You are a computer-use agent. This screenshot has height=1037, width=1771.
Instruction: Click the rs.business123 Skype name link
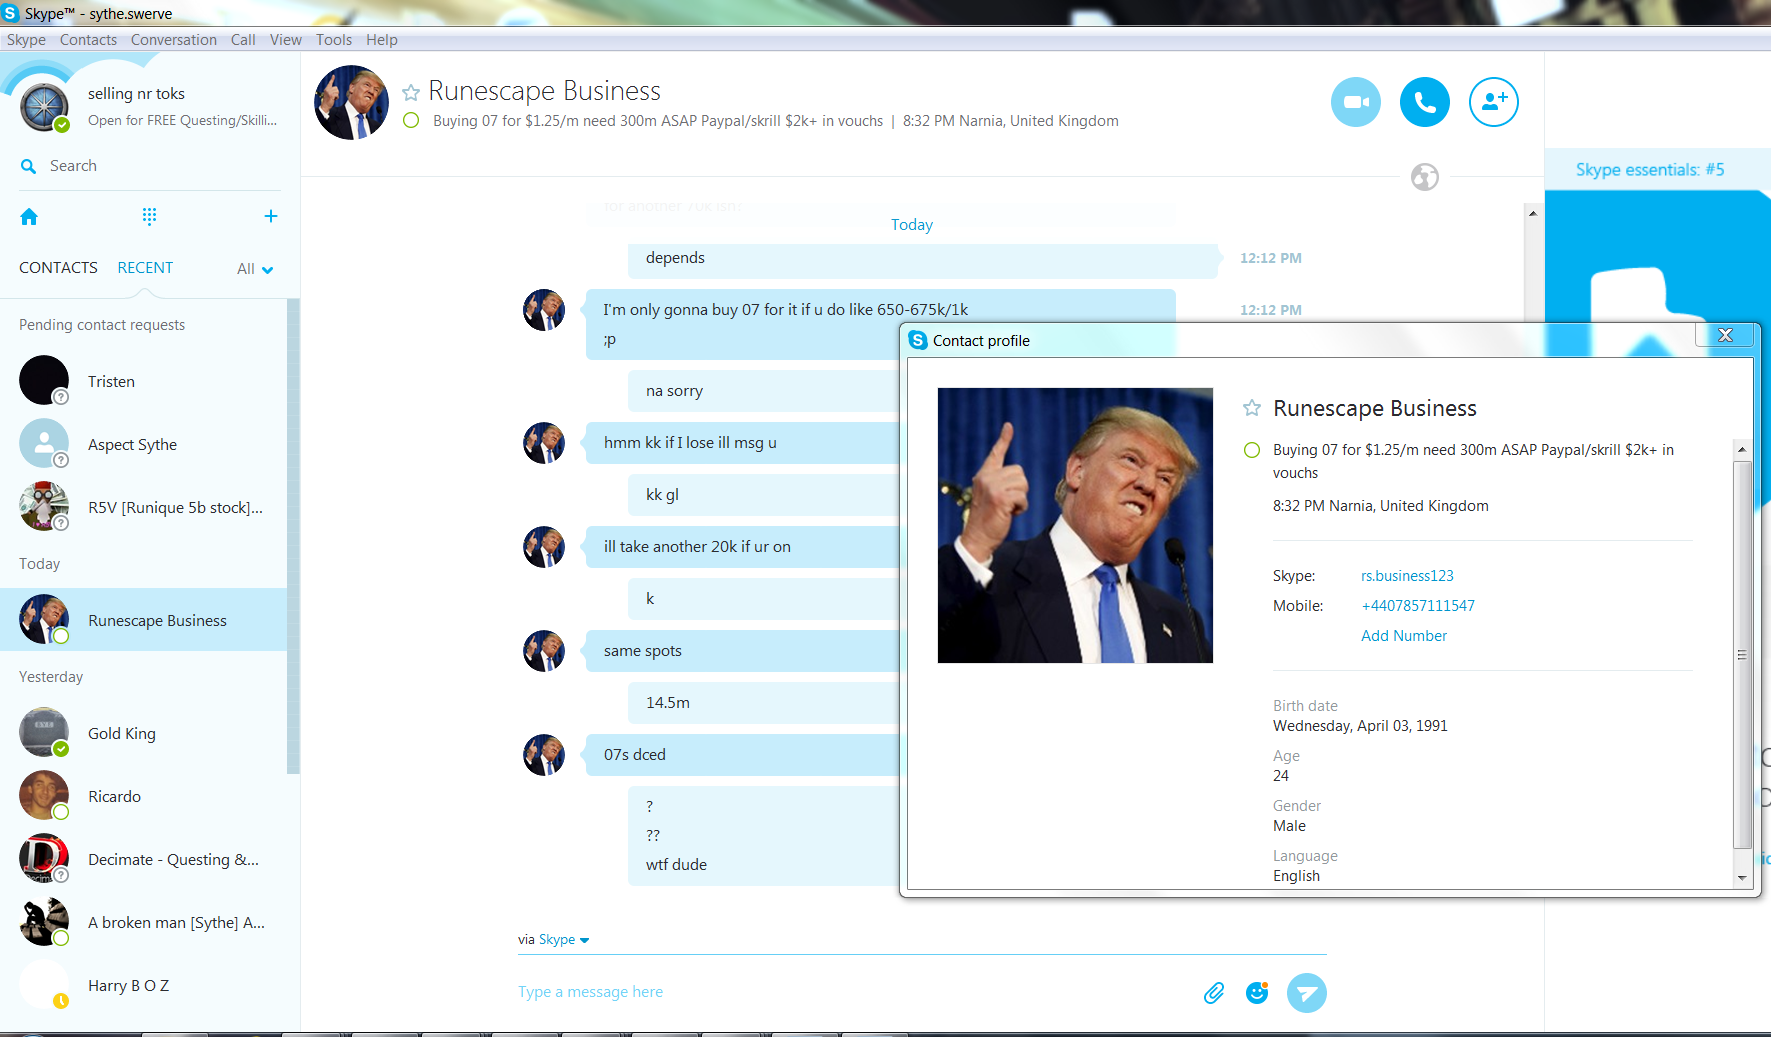pyautogui.click(x=1407, y=576)
